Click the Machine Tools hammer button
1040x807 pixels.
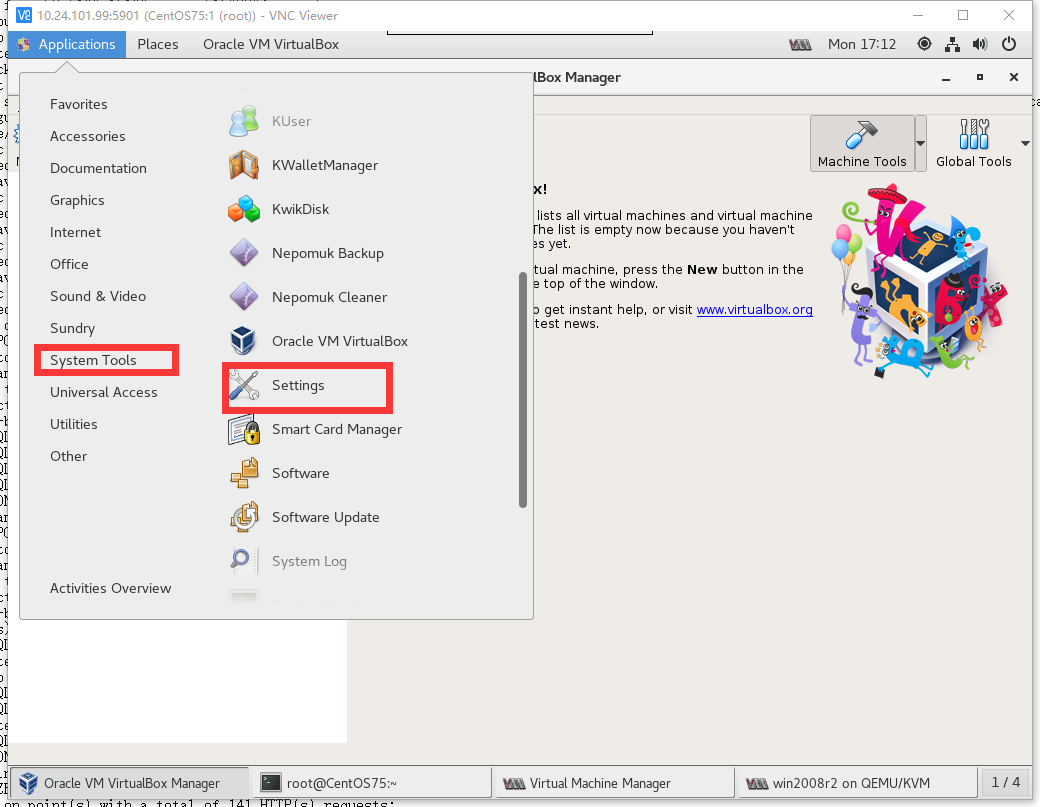coord(862,143)
